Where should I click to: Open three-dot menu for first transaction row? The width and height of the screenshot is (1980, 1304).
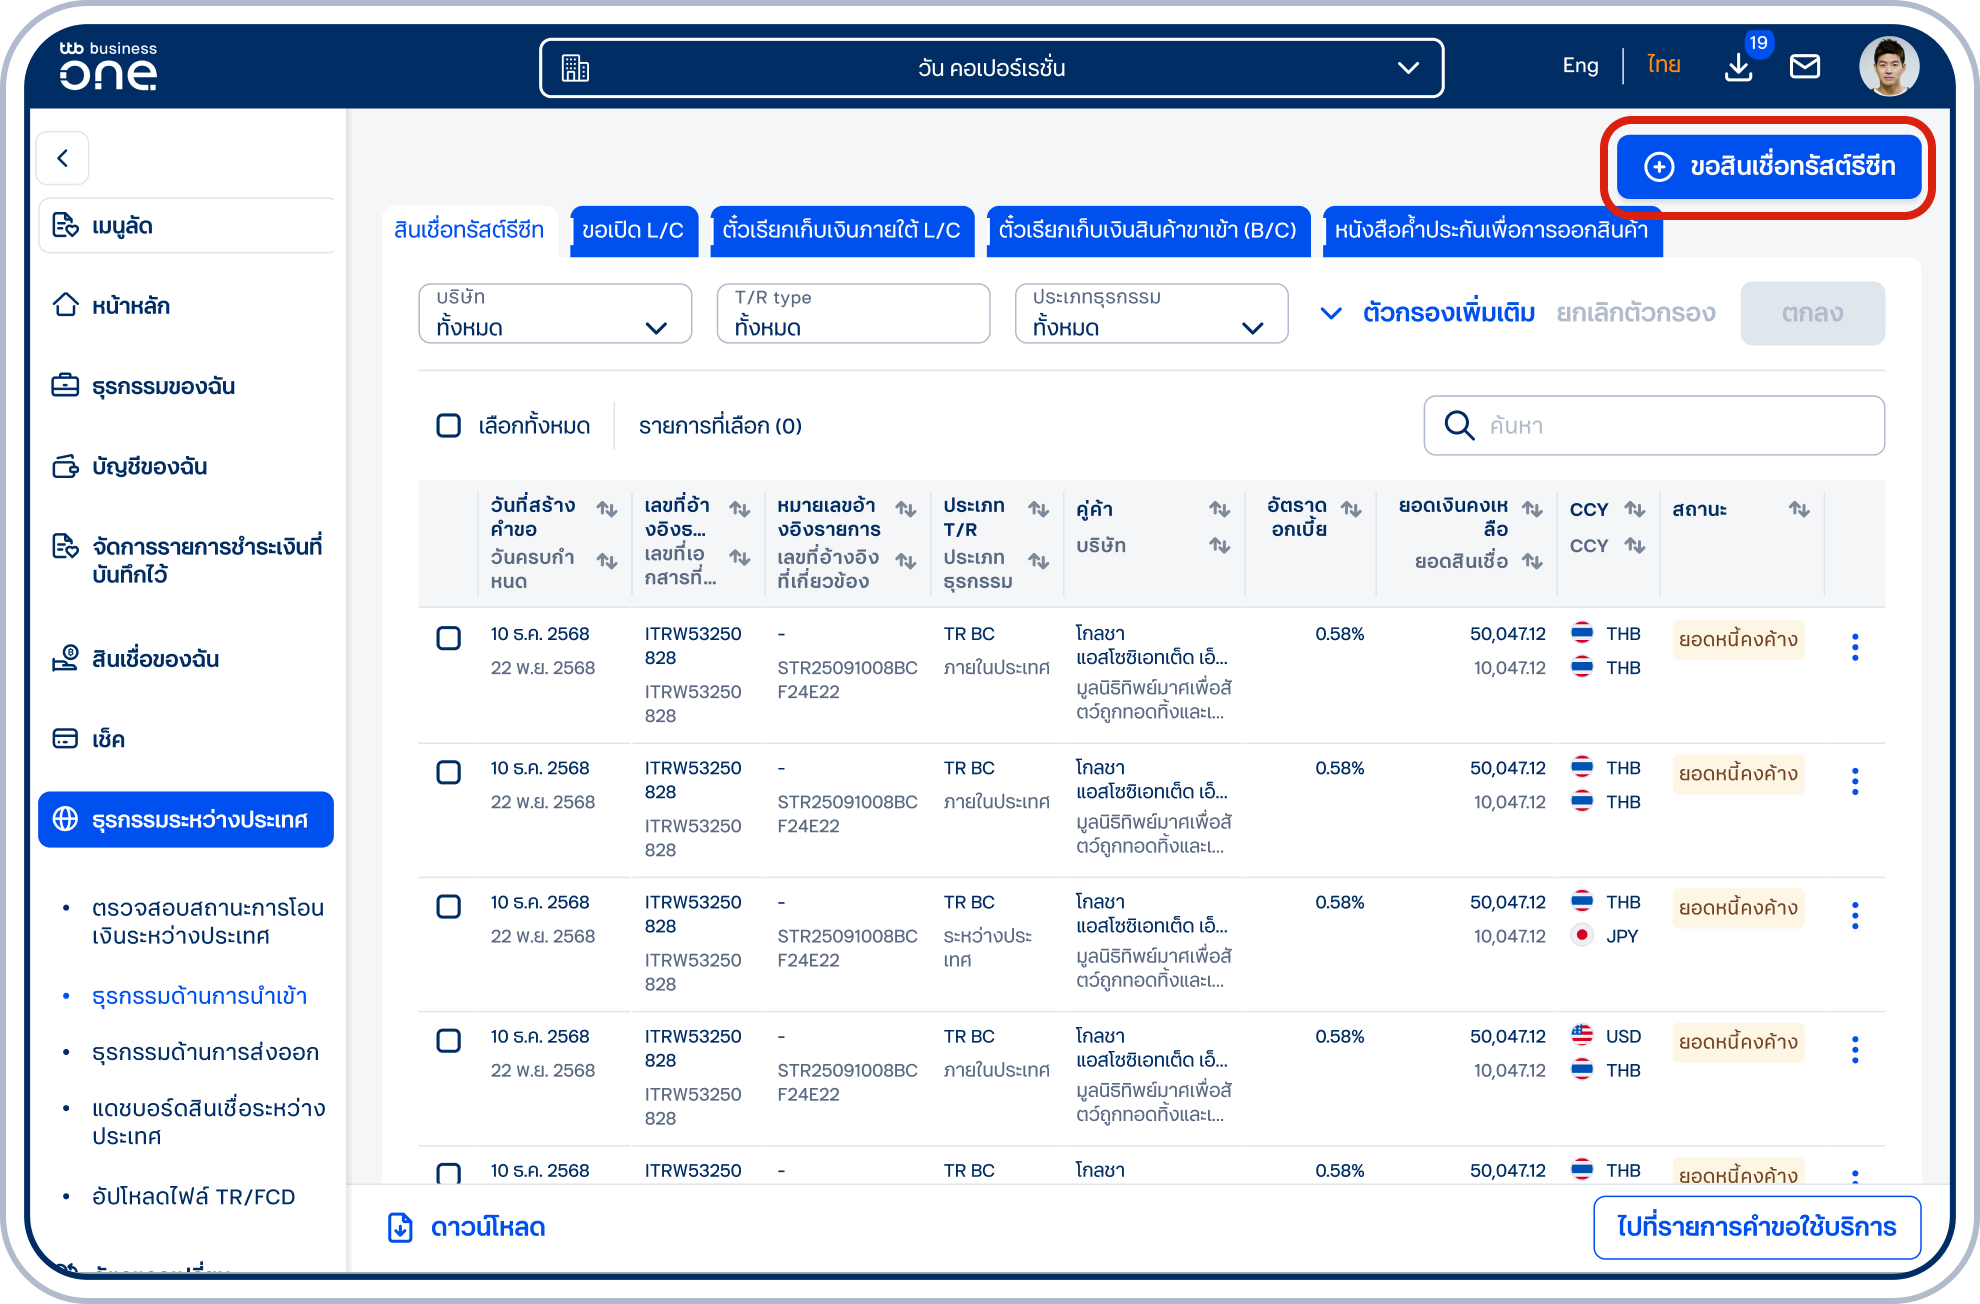1855,647
